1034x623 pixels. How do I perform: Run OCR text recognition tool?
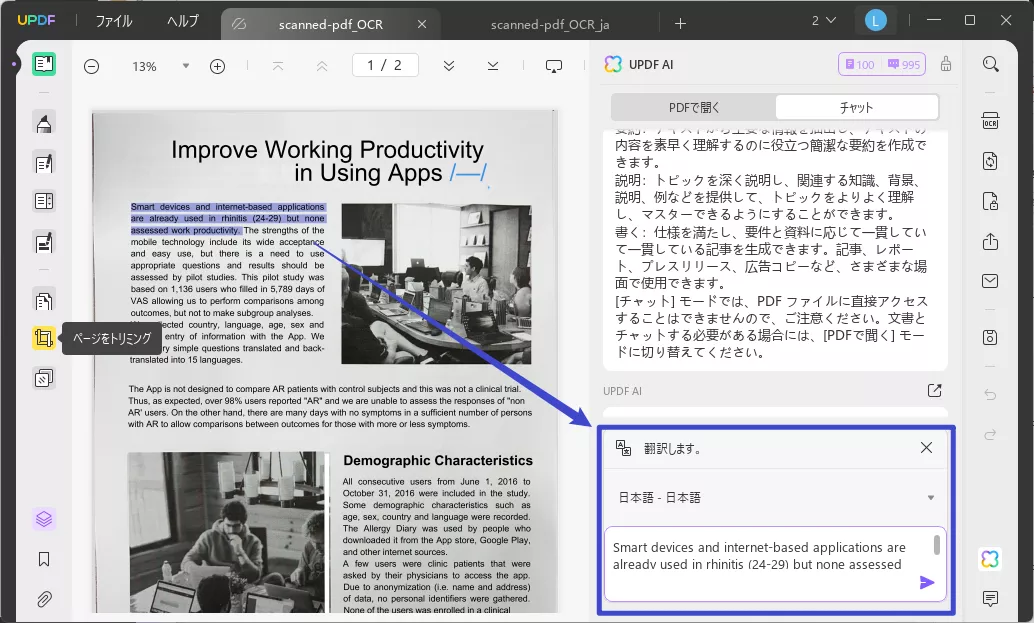990,121
